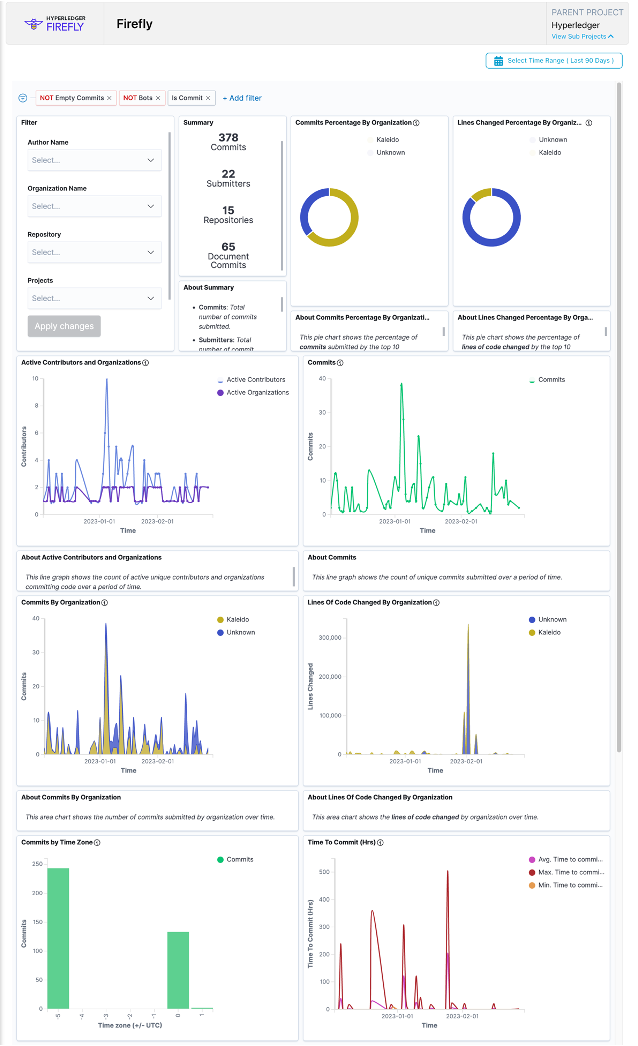Show info for Lines Changed Percentage chart
Image resolution: width=638 pixels, height=1046 pixels.
tap(589, 123)
